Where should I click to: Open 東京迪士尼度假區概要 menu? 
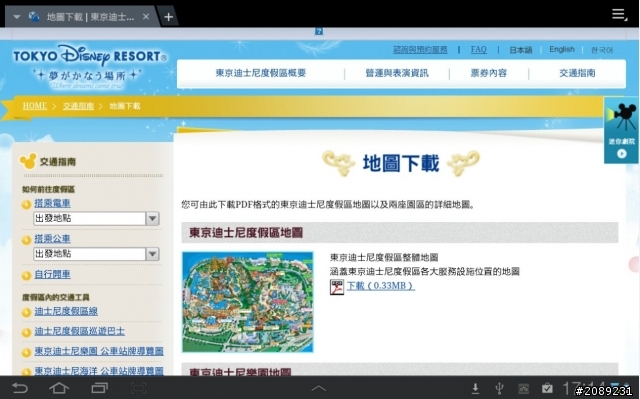pos(260,73)
